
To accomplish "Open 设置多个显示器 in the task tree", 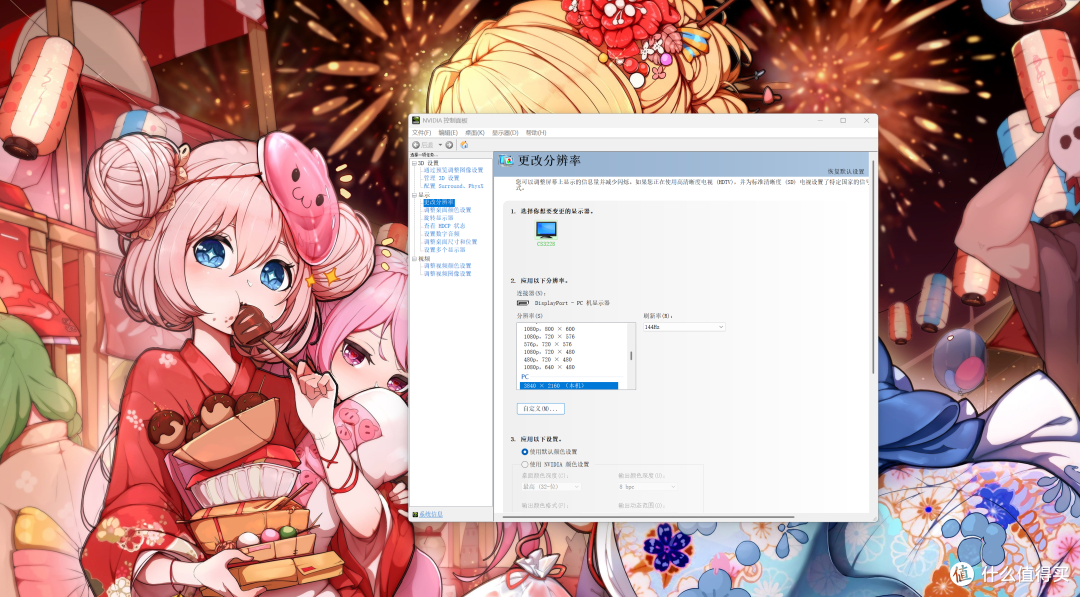I will click(444, 250).
